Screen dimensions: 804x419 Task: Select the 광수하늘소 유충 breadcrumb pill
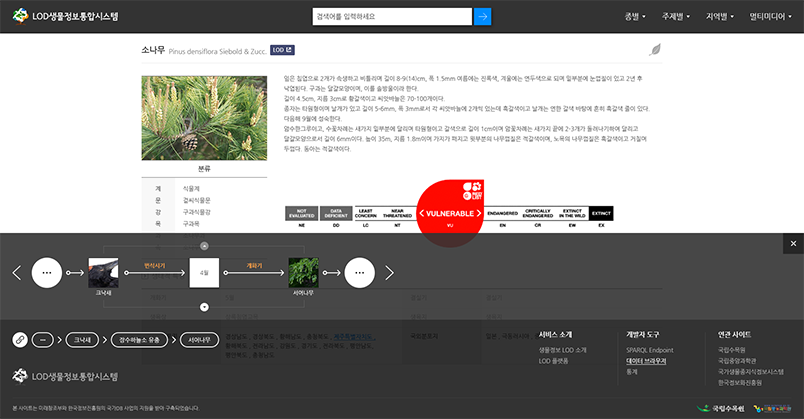click(x=139, y=340)
